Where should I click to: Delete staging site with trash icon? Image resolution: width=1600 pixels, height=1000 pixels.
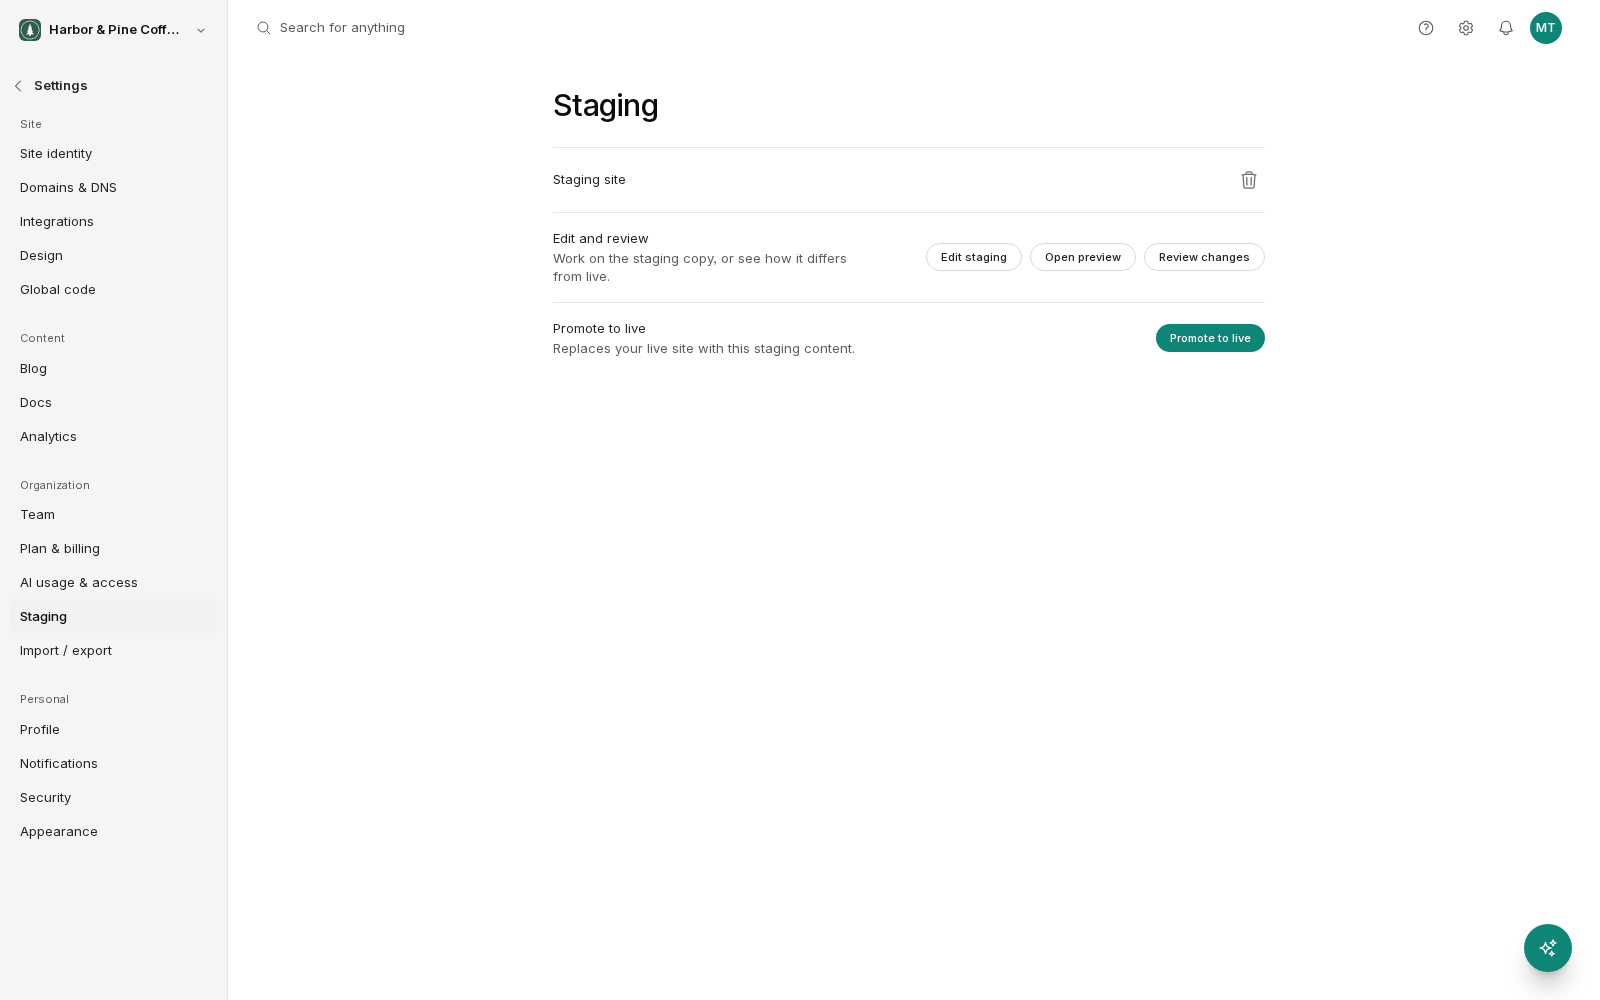coord(1249,180)
